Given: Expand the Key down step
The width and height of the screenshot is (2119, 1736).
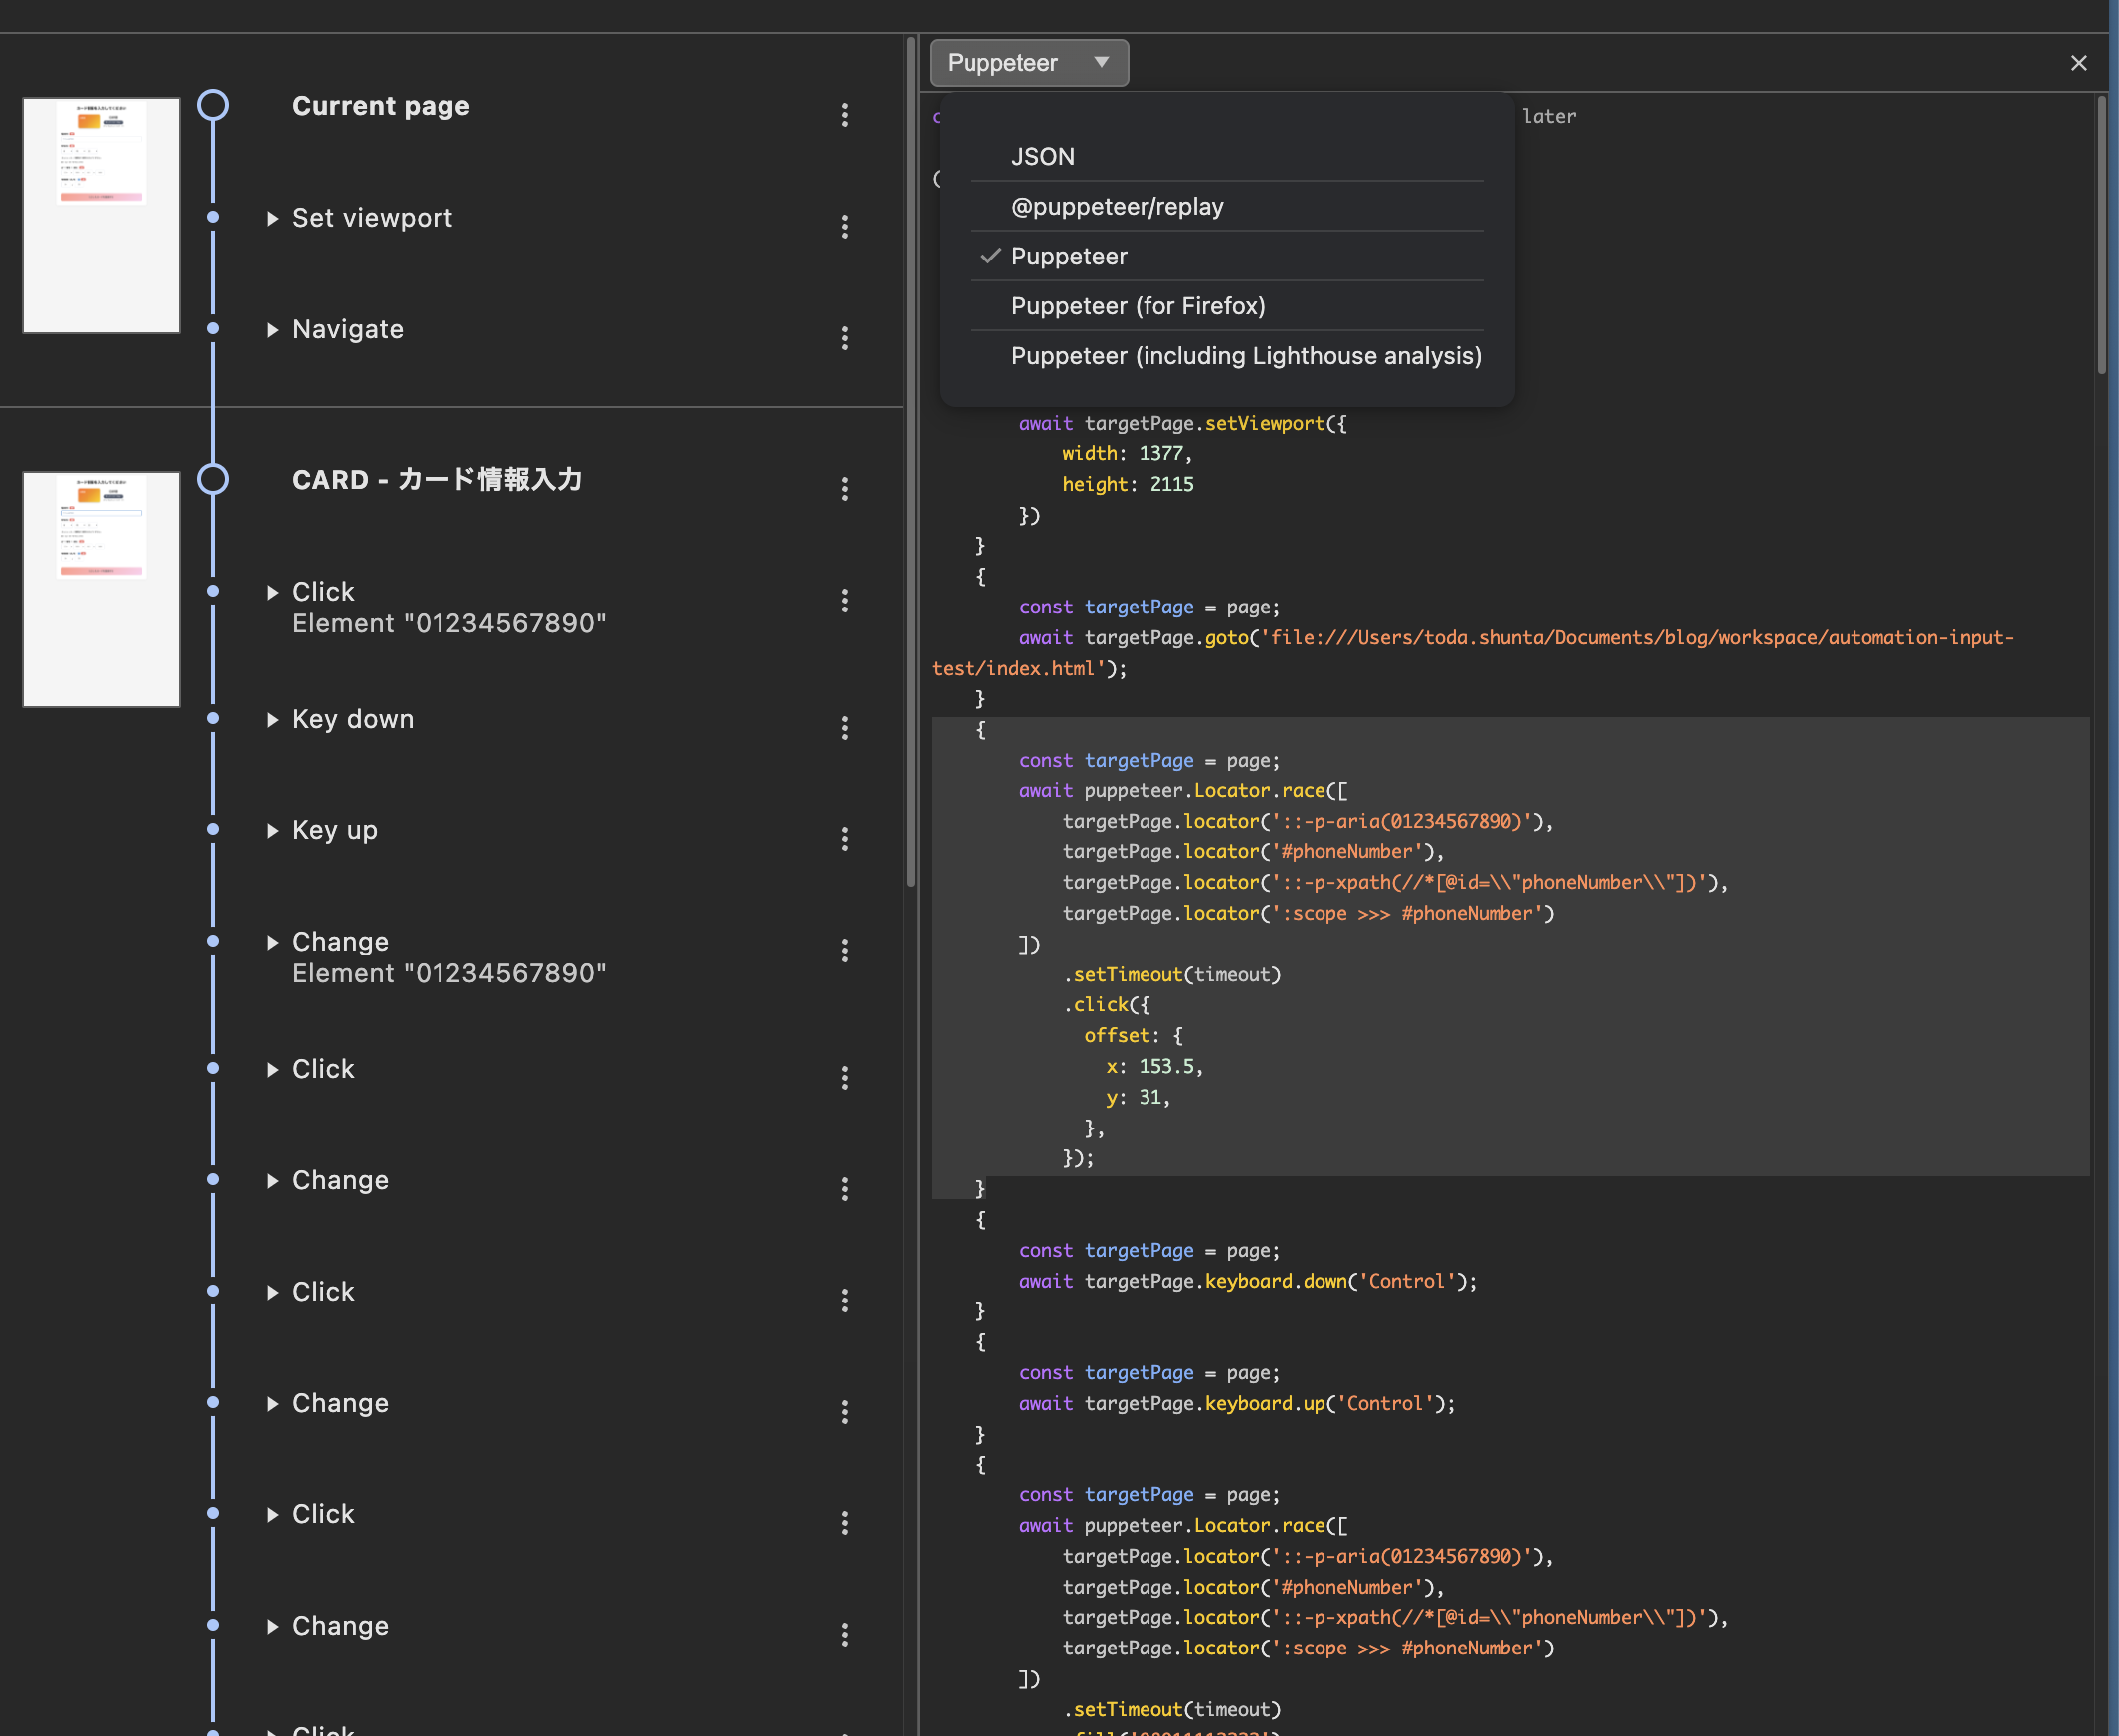Looking at the screenshot, I should tap(273, 719).
